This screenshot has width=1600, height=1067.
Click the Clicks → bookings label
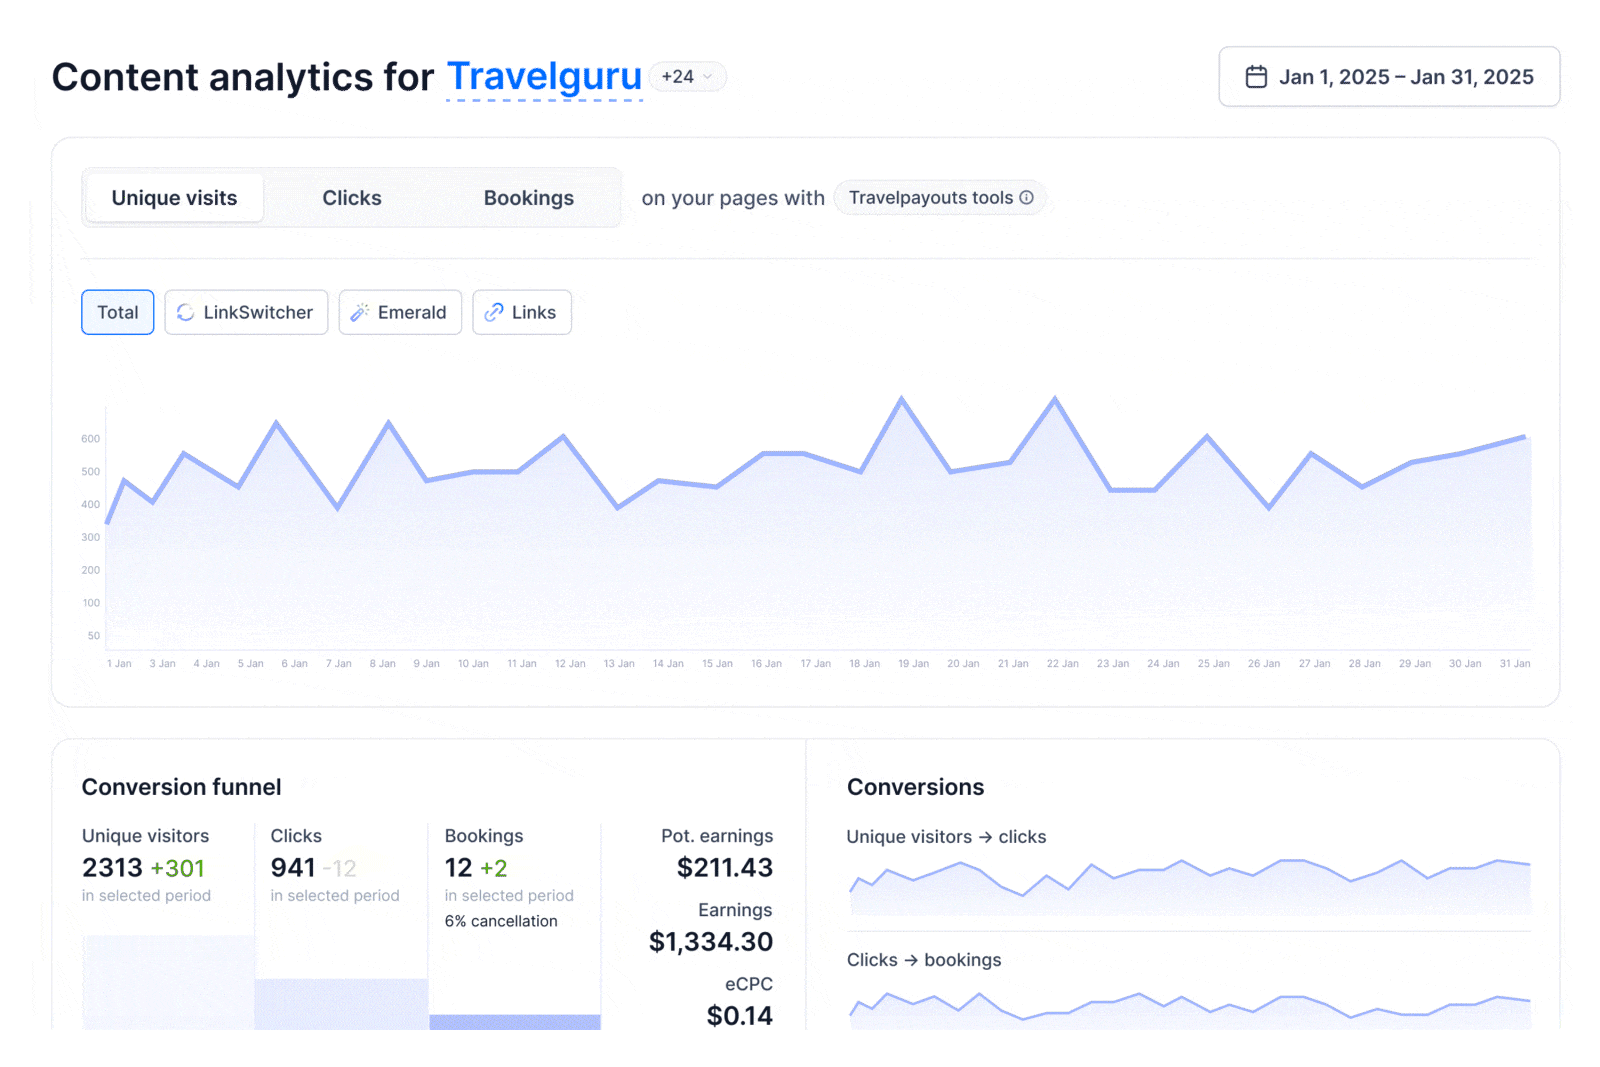(x=924, y=960)
